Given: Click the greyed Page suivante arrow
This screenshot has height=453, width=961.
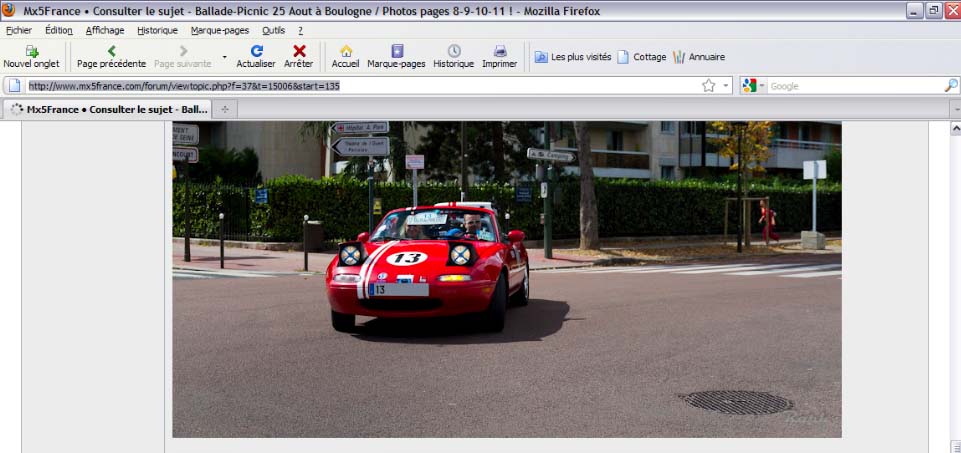Looking at the screenshot, I should coord(183,56).
